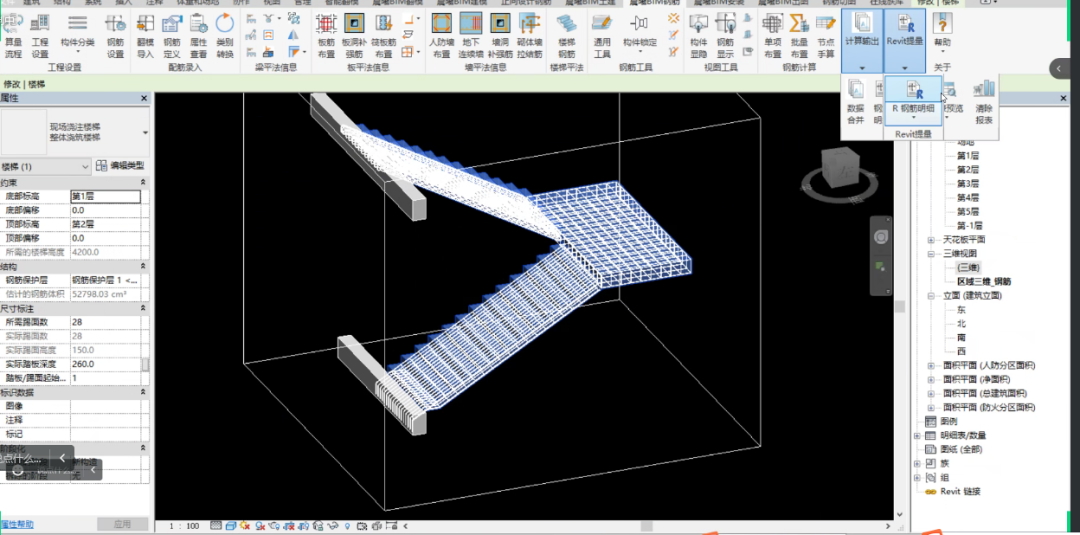Toggle visual style in view control bar

[x=229, y=525]
